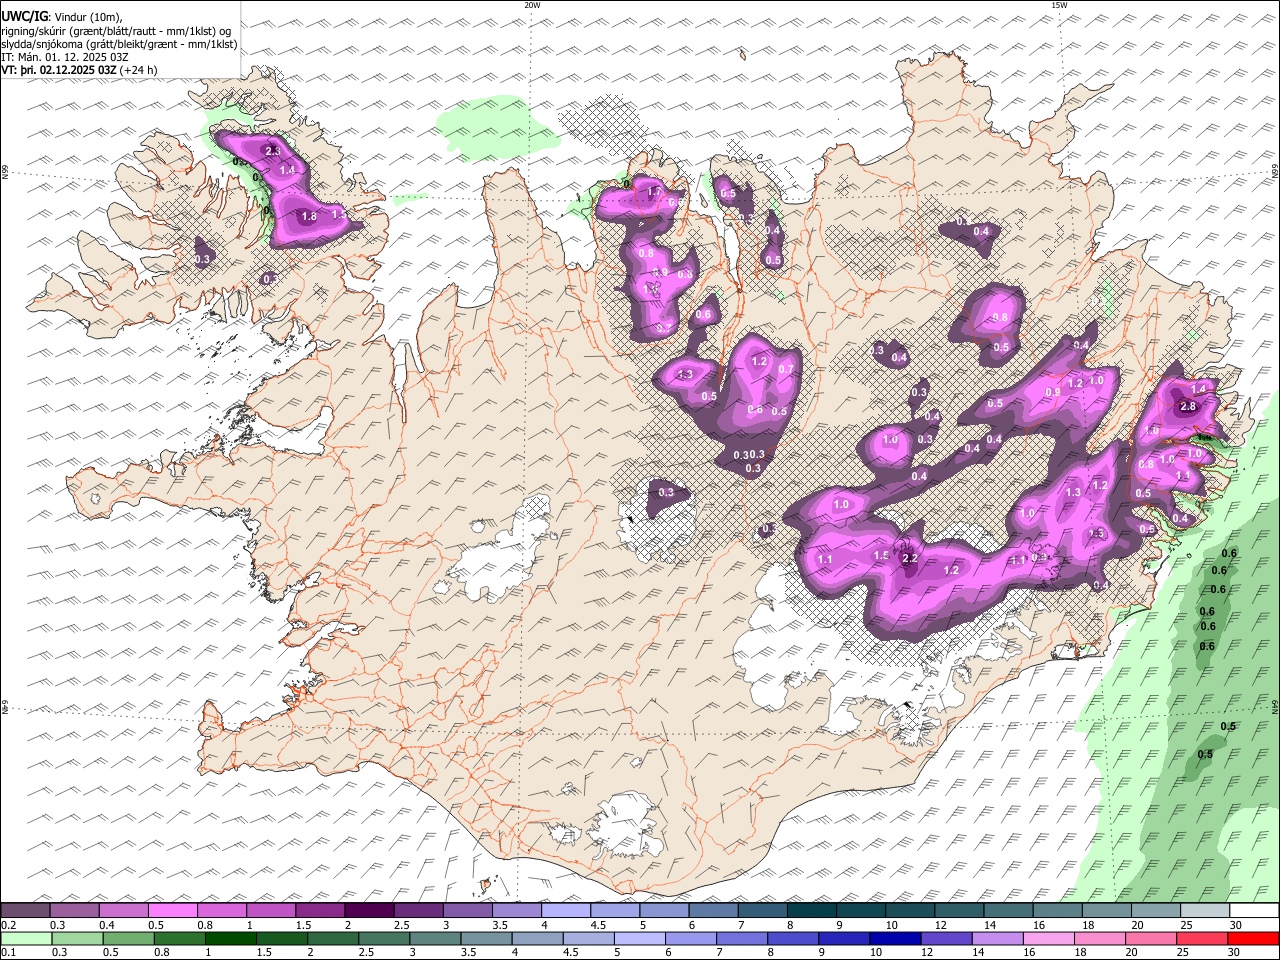1280x960 pixels.
Task: Click the 10 label in the top legend row
Action: (x=891, y=926)
